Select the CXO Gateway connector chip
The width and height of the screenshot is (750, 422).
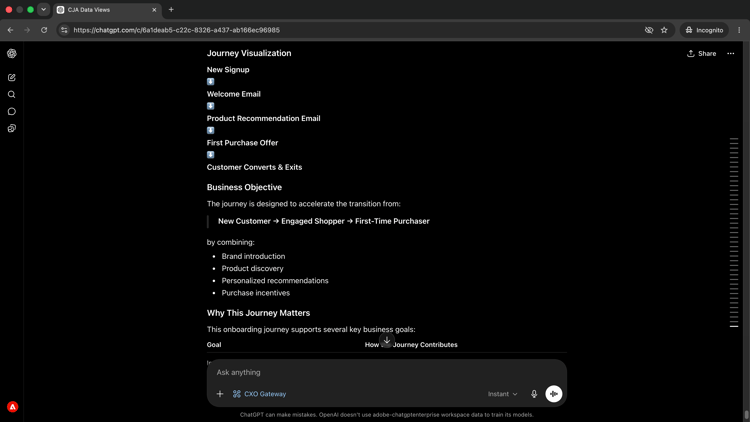tap(259, 394)
